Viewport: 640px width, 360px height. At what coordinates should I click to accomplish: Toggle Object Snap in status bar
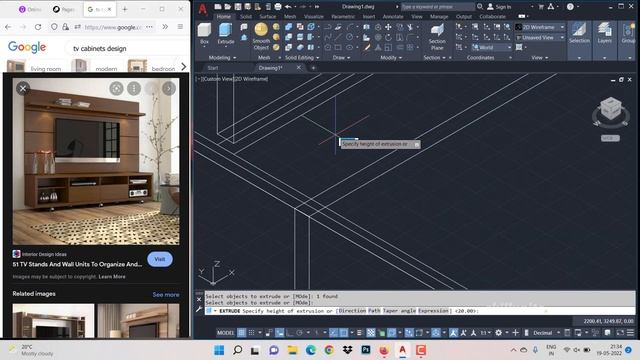click(x=344, y=333)
